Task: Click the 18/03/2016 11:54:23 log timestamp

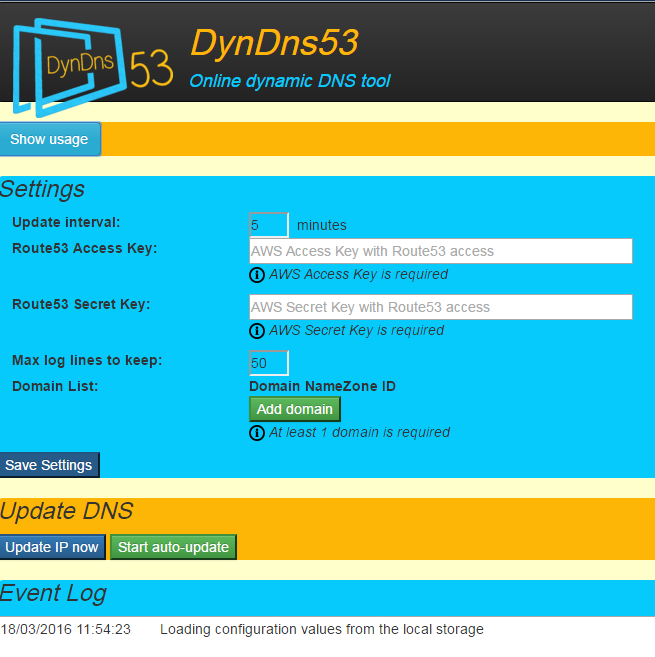Action: 66,629
